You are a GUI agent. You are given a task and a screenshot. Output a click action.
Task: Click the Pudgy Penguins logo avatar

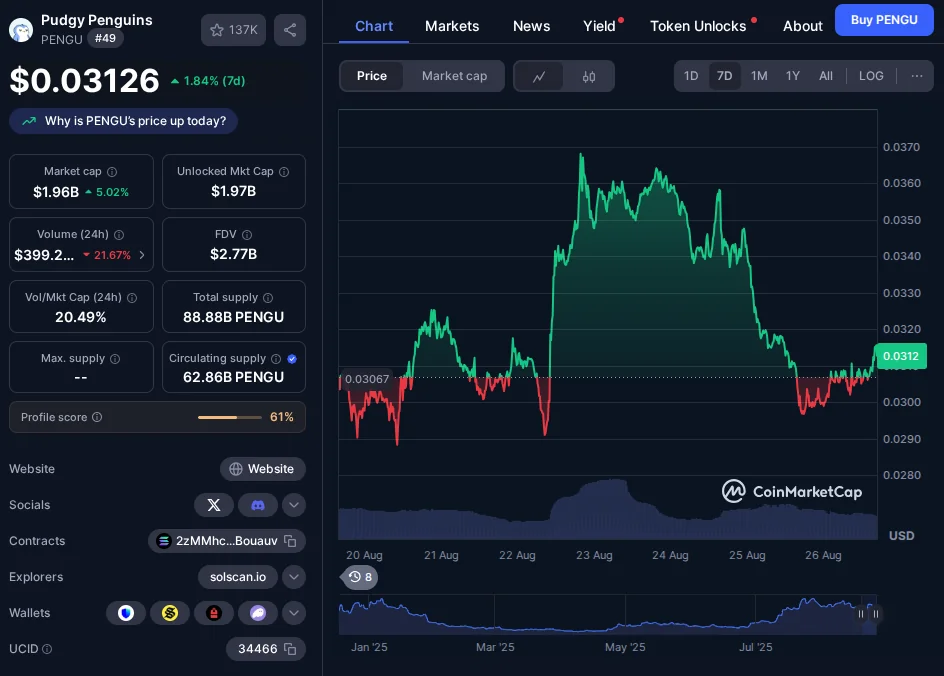(x=21, y=29)
